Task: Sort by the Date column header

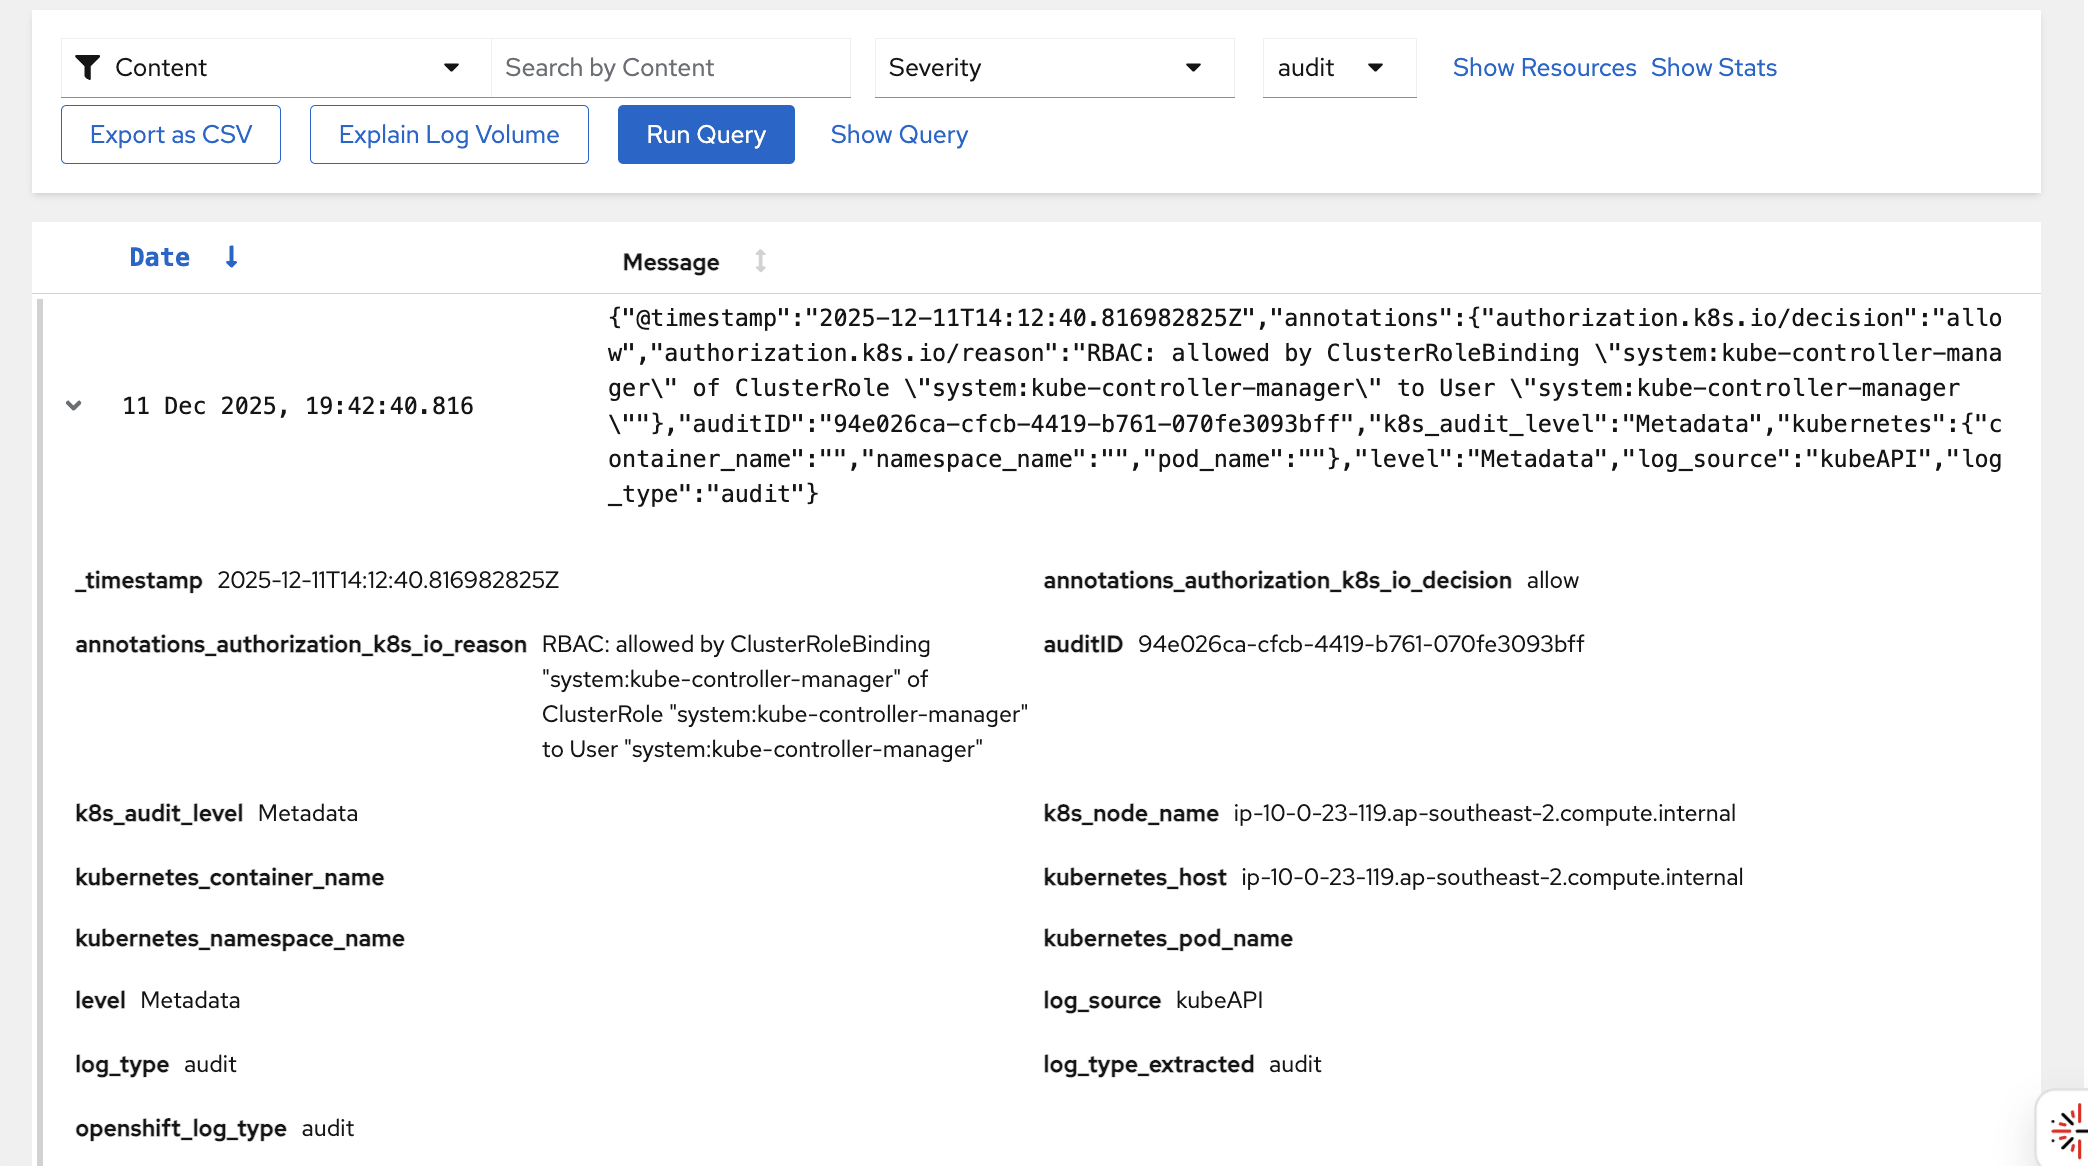Action: 160,257
